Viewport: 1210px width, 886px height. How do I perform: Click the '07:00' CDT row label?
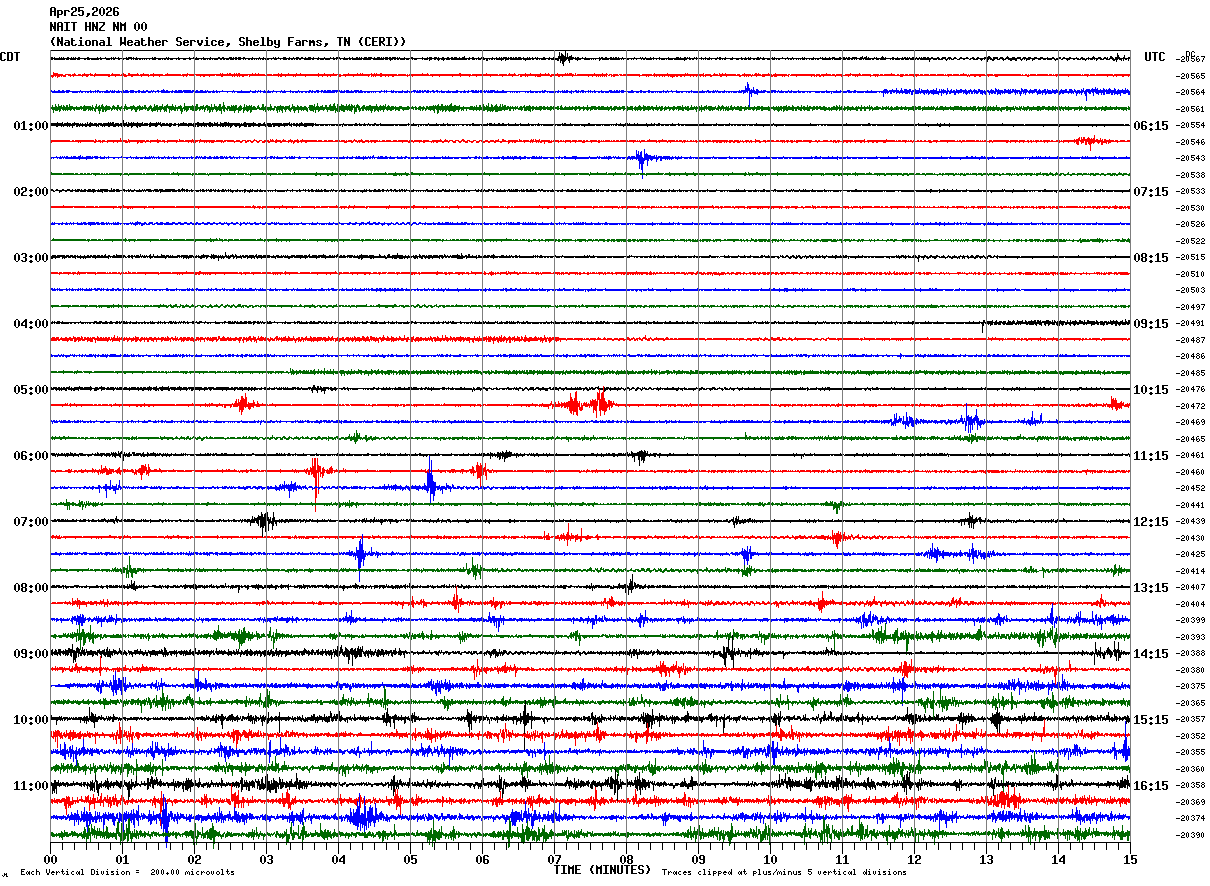pos(31,522)
